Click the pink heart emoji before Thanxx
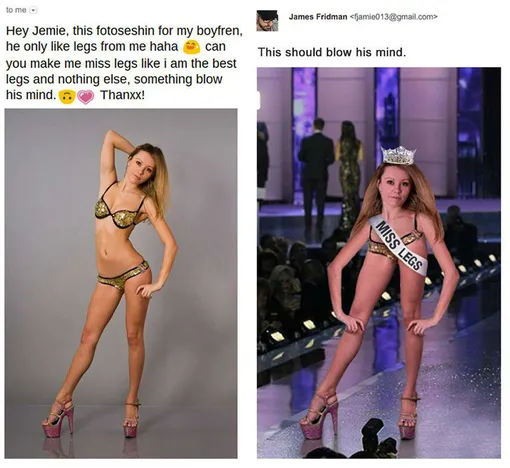Screen dimensions: 510x468 point(86,97)
